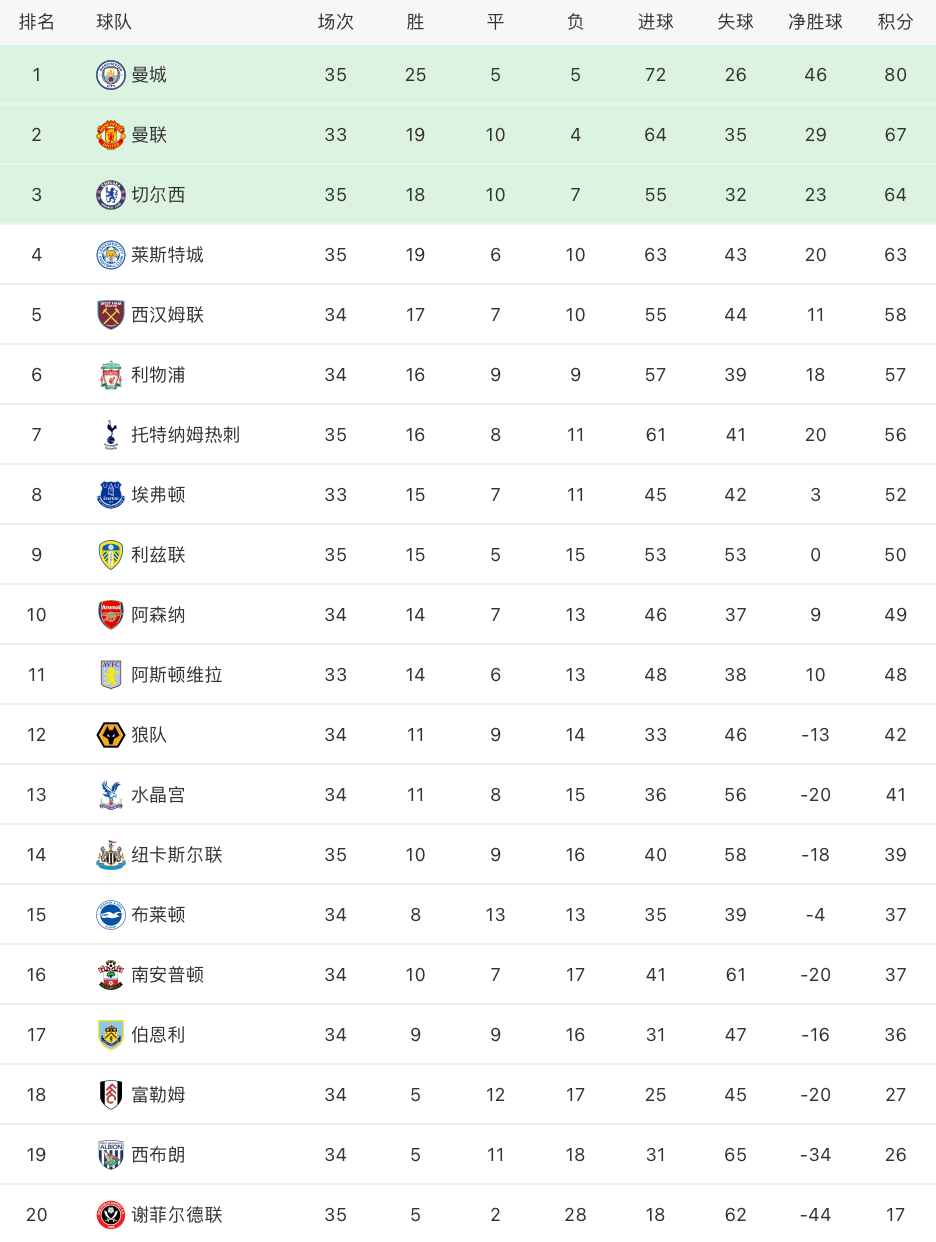Screen dimensions: 936x1242
Task: Sort by the 积分 column header
Action: tap(895, 22)
